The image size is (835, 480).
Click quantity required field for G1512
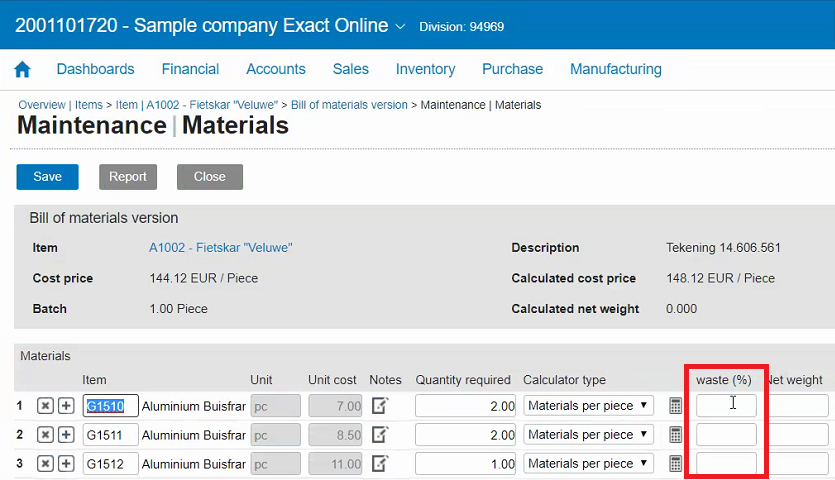coord(465,463)
